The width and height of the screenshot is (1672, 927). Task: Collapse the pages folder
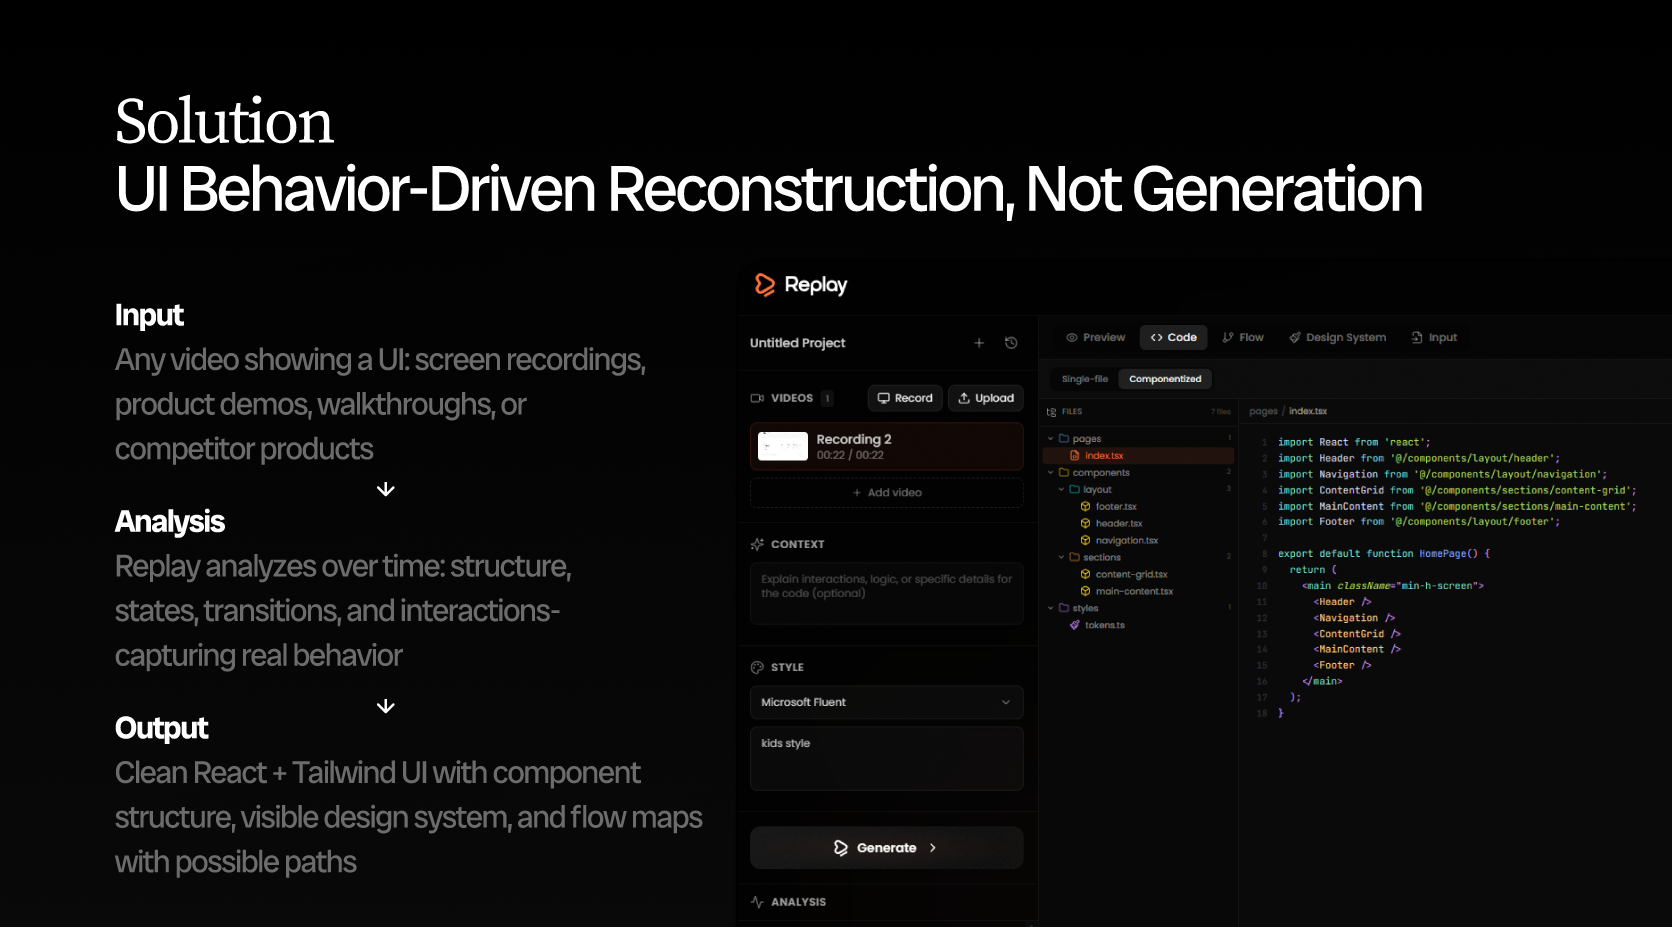pyautogui.click(x=1050, y=438)
